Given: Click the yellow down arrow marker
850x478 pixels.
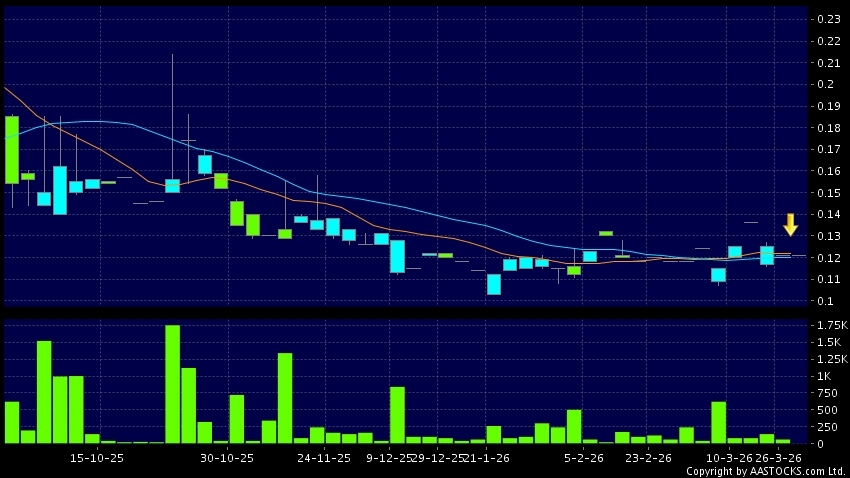Looking at the screenshot, I should [x=790, y=225].
